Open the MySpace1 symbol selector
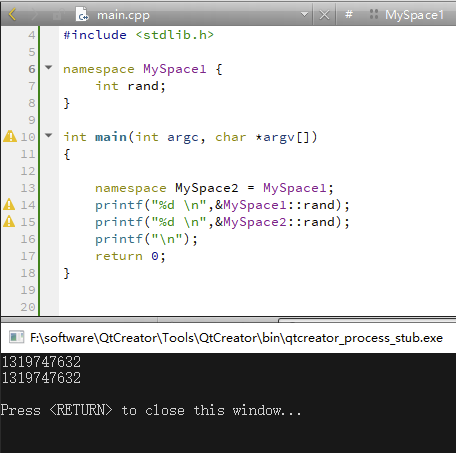Viewport: 456px width, 453px height. pyautogui.click(x=414, y=15)
